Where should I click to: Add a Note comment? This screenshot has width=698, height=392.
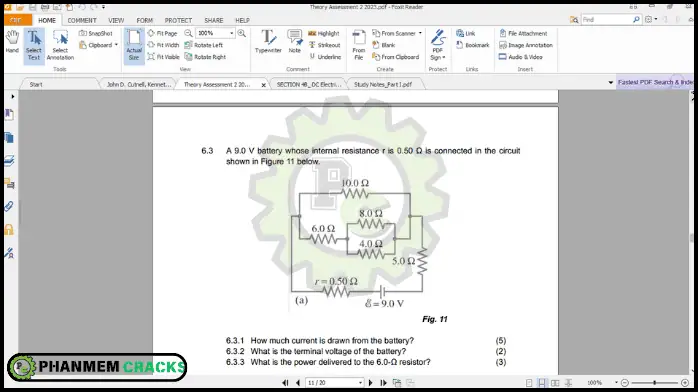pyautogui.click(x=295, y=42)
